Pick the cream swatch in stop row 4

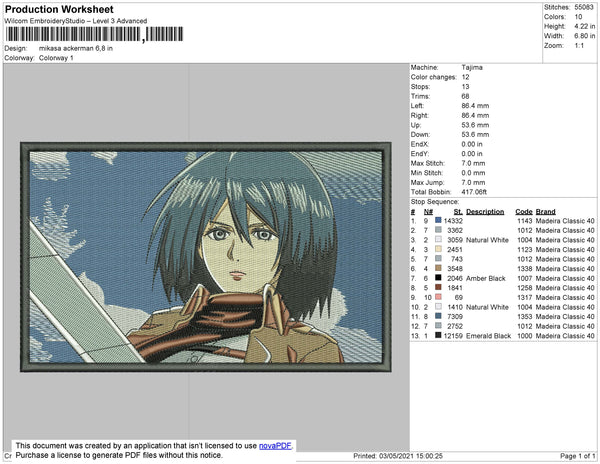(x=438, y=249)
